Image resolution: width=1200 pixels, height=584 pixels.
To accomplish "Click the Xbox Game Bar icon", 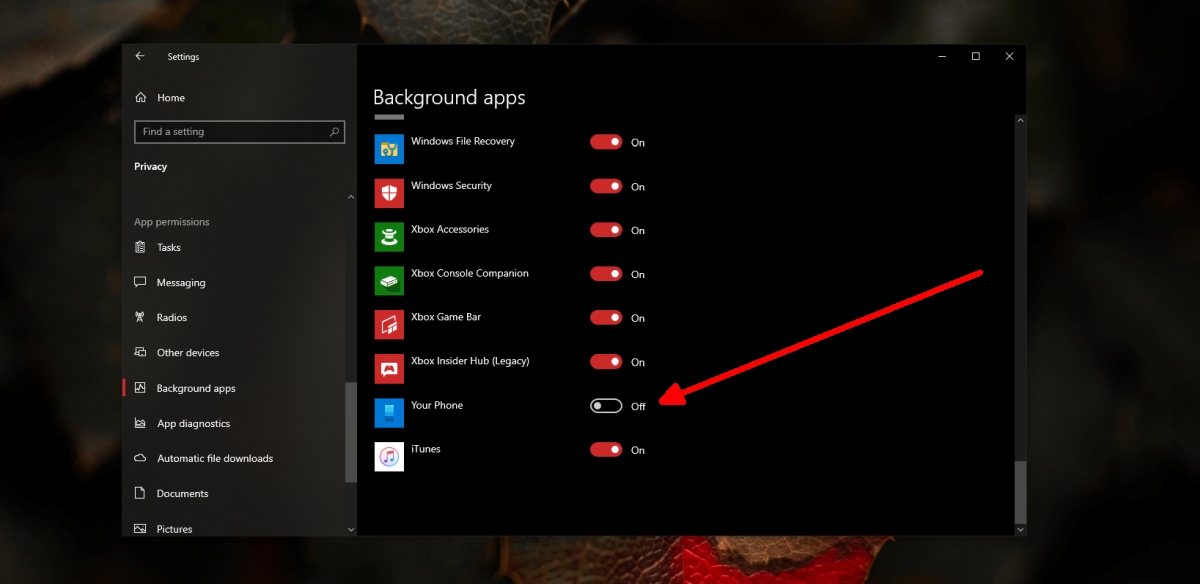I will coord(389,325).
